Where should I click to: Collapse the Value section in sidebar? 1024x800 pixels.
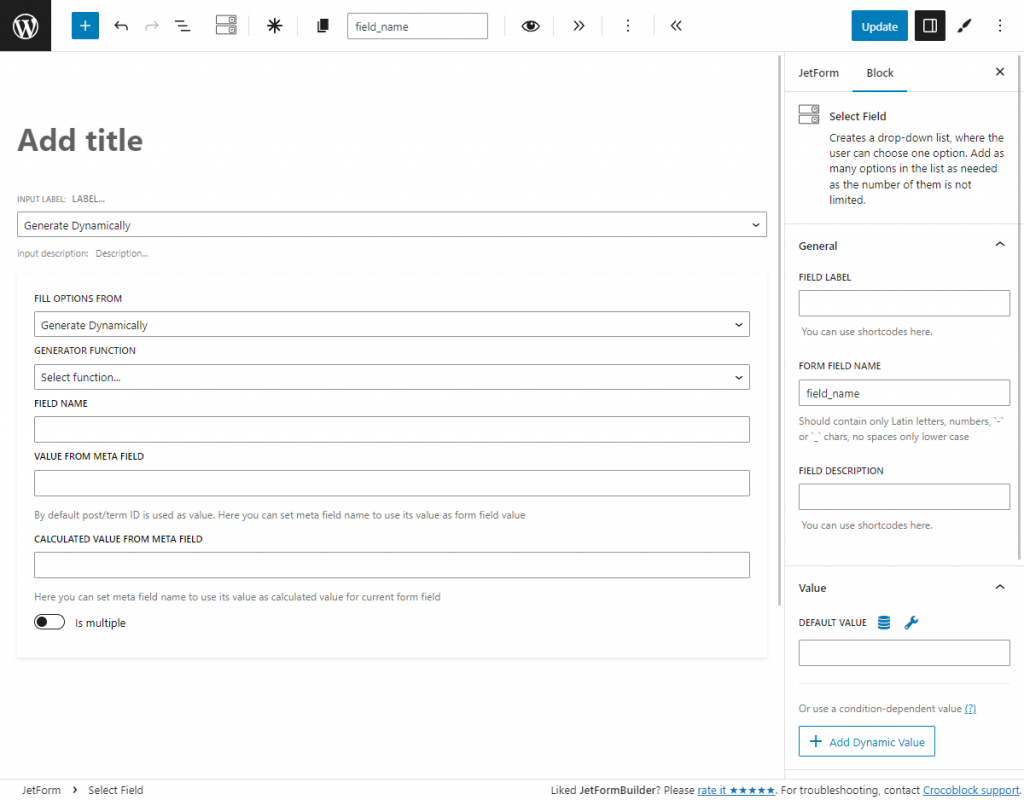(999, 587)
